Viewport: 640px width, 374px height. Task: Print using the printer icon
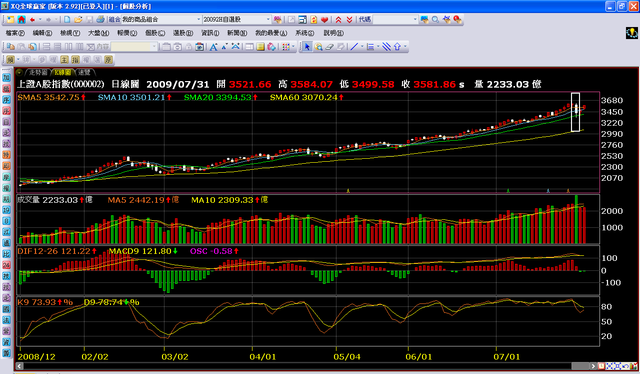point(100,19)
